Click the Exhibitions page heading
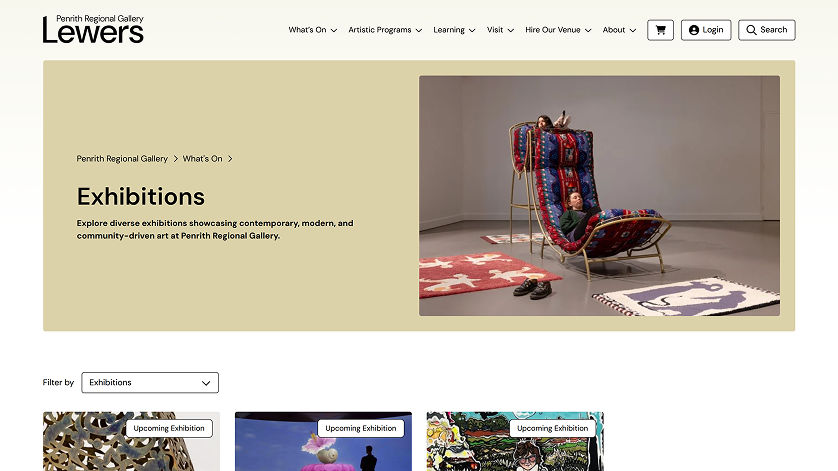Image resolution: width=838 pixels, height=471 pixels. pyautogui.click(x=141, y=197)
